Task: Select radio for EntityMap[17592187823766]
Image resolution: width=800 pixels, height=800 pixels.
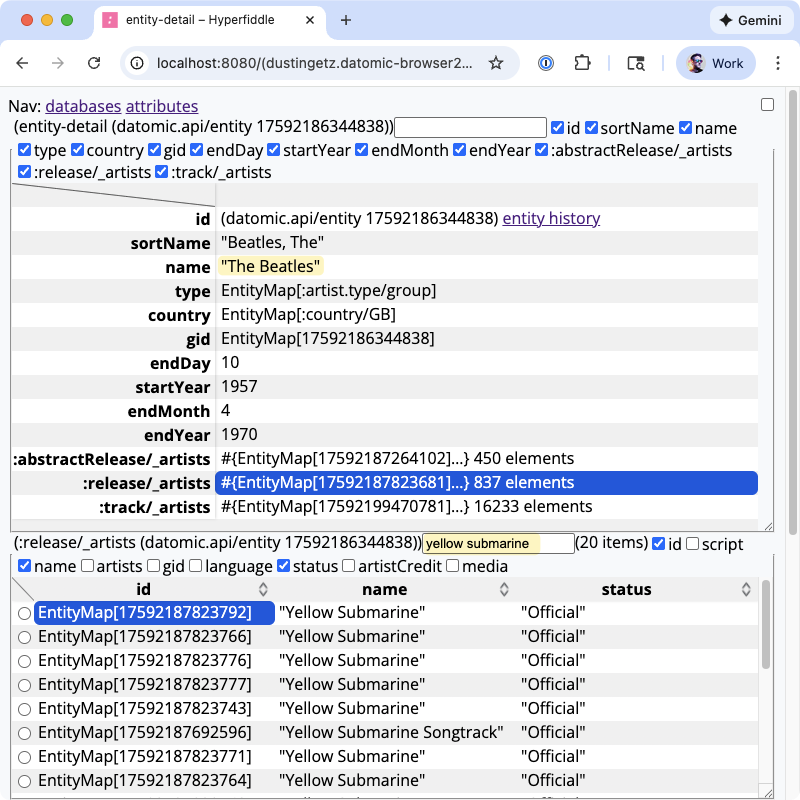Action: point(24,637)
